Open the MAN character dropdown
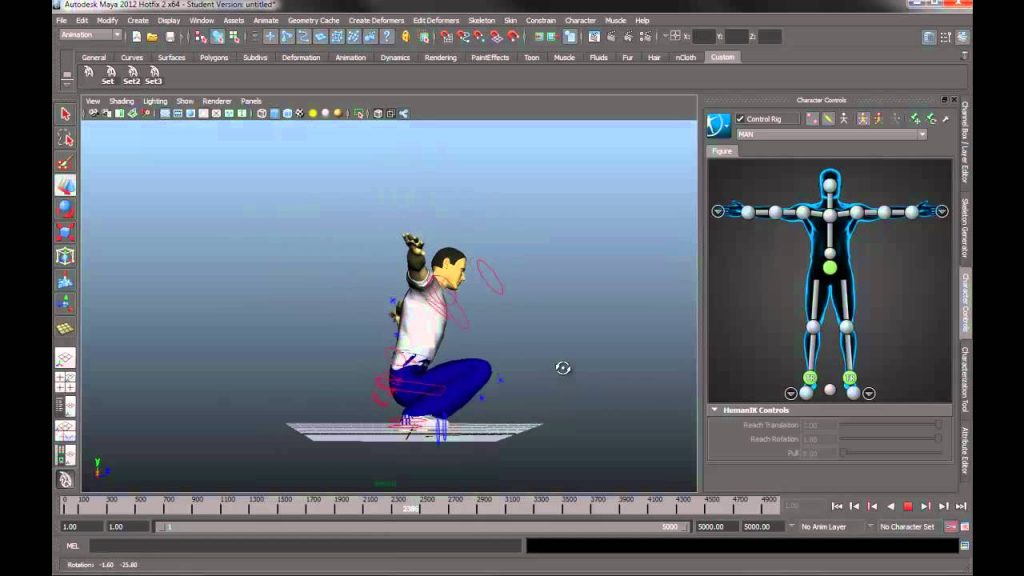 (831, 135)
